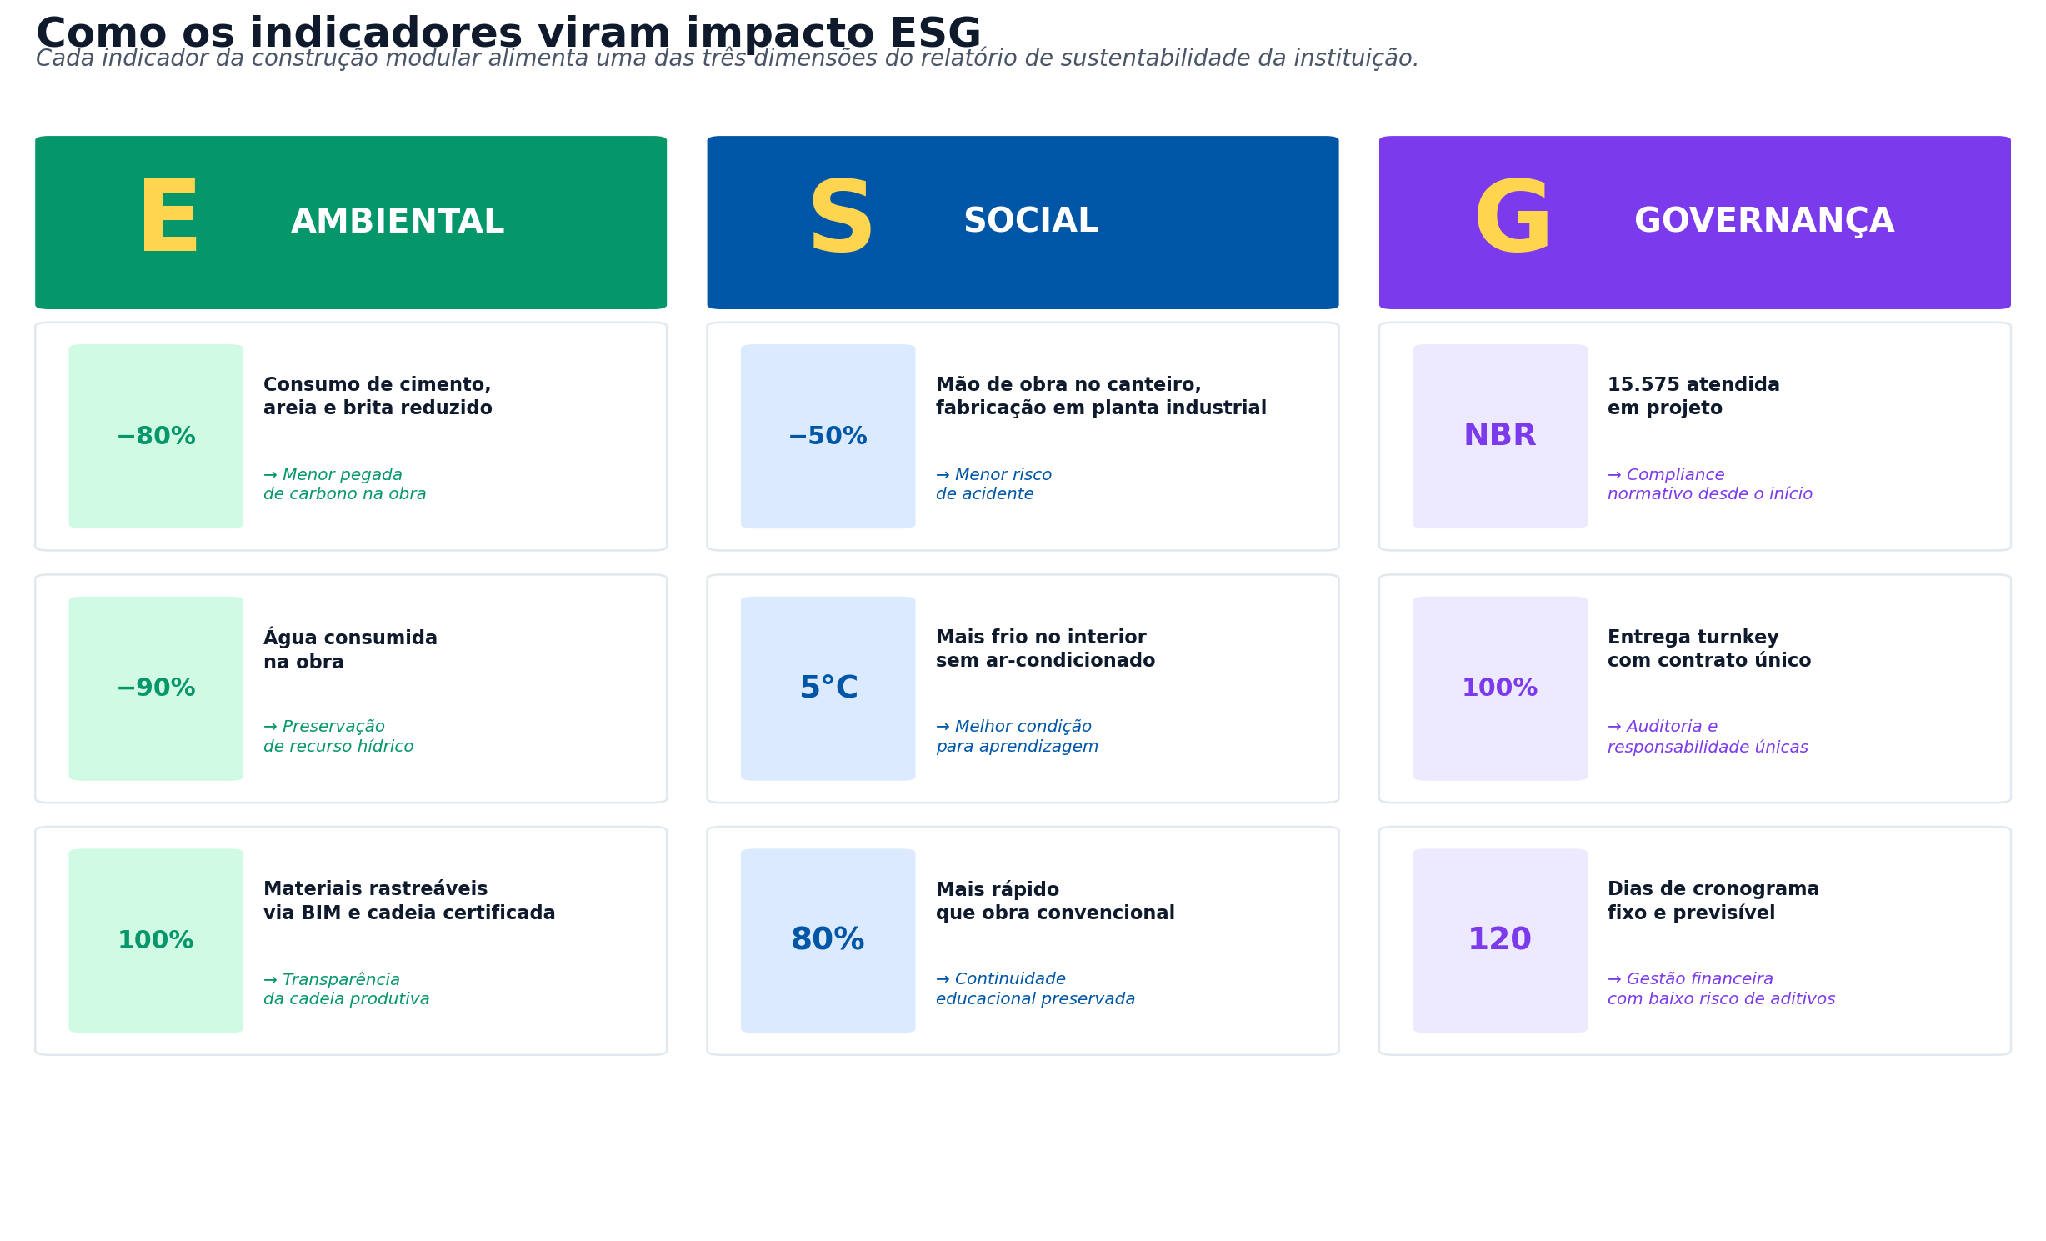Click "Menor risco de acidente" note
Image resolution: width=2046 pixels, height=1241 pixels.
click(x=994, y=484)
